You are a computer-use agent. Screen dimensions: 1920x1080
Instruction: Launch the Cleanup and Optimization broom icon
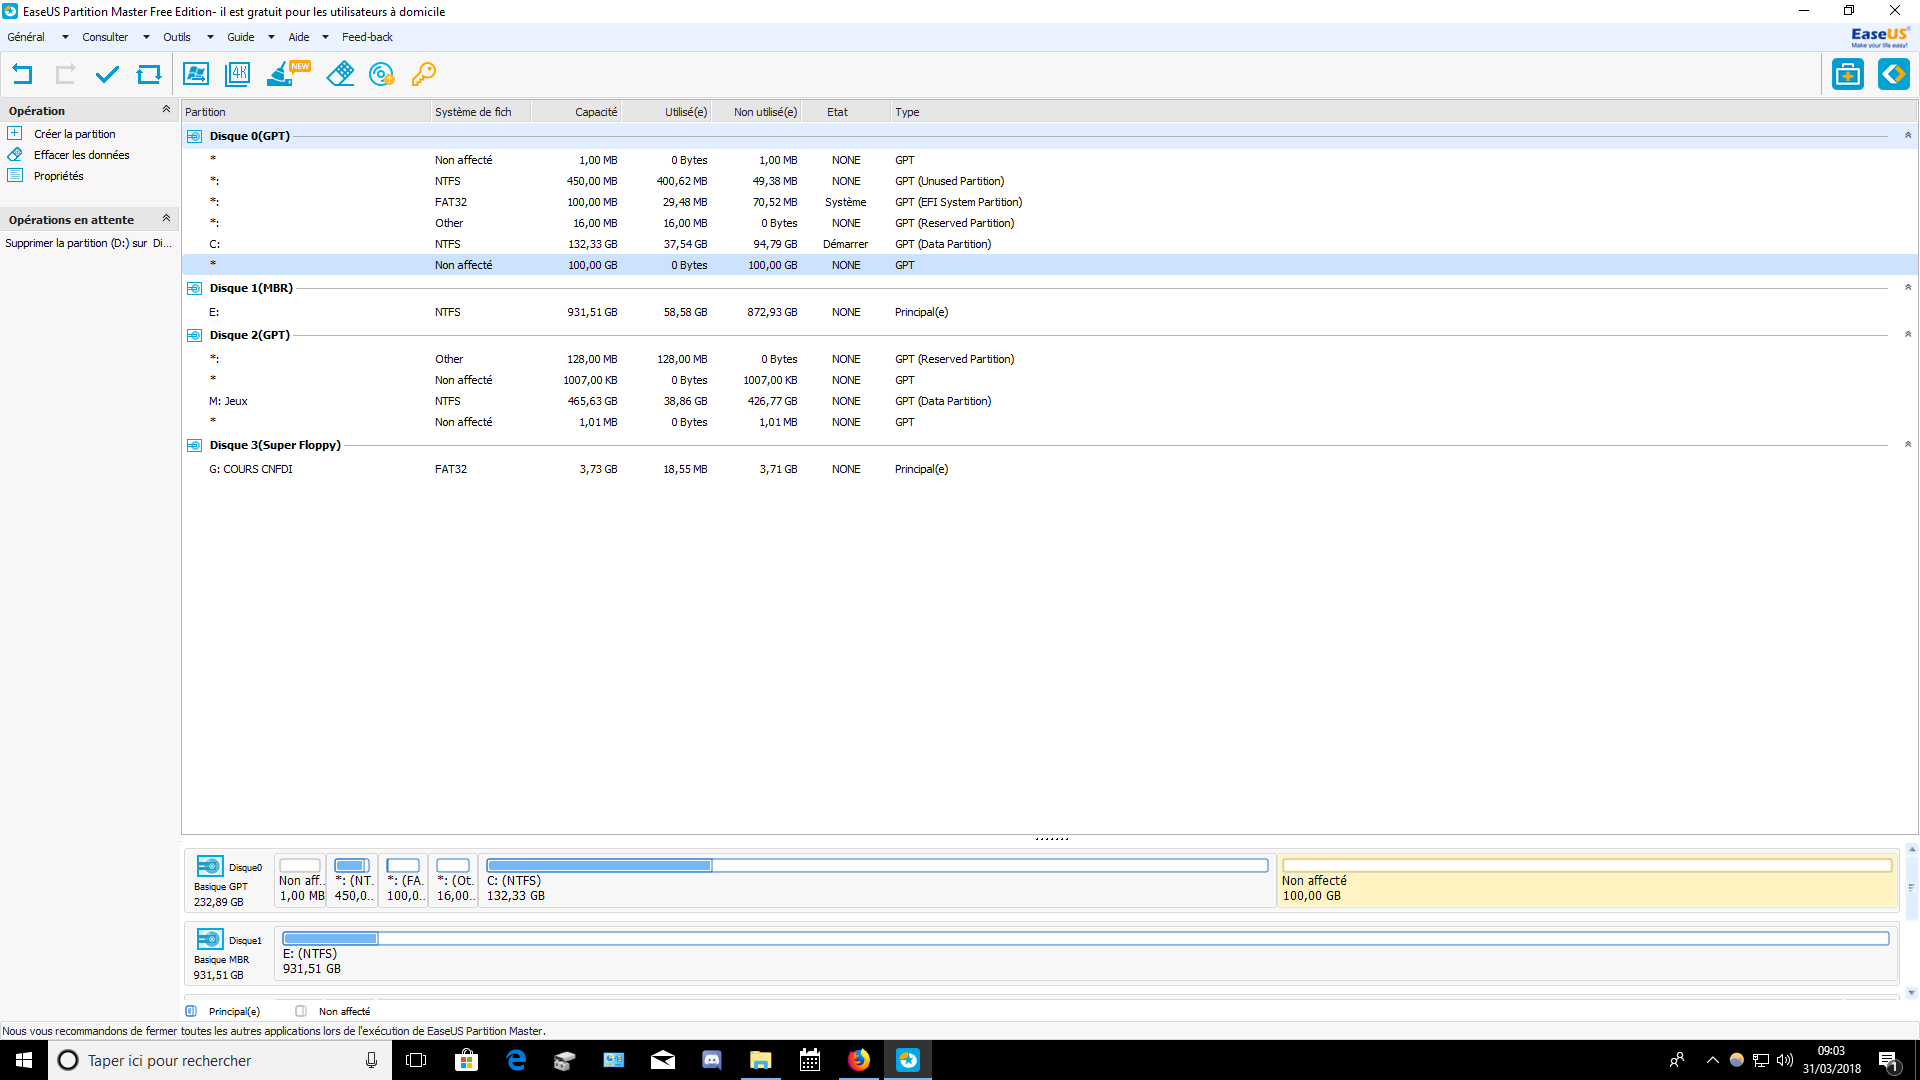tap(281, 74)
